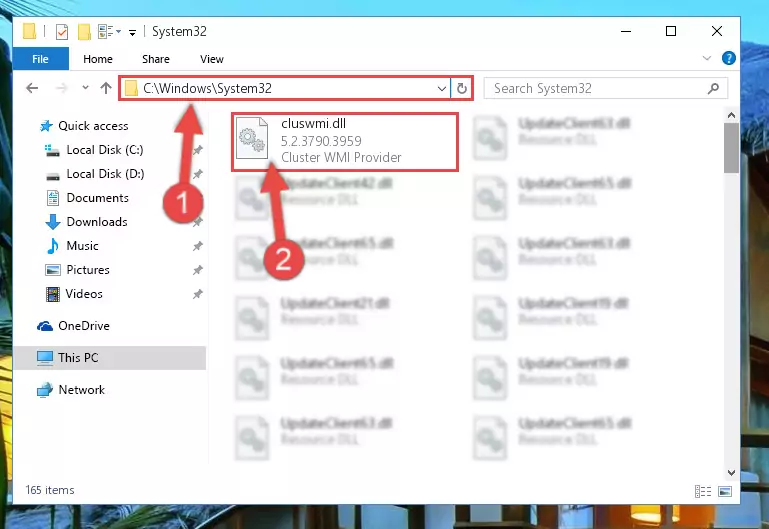769x529 pixels.
Task: Unpin Local Disk (D:) via pin icon
Action: click(197, 174)
